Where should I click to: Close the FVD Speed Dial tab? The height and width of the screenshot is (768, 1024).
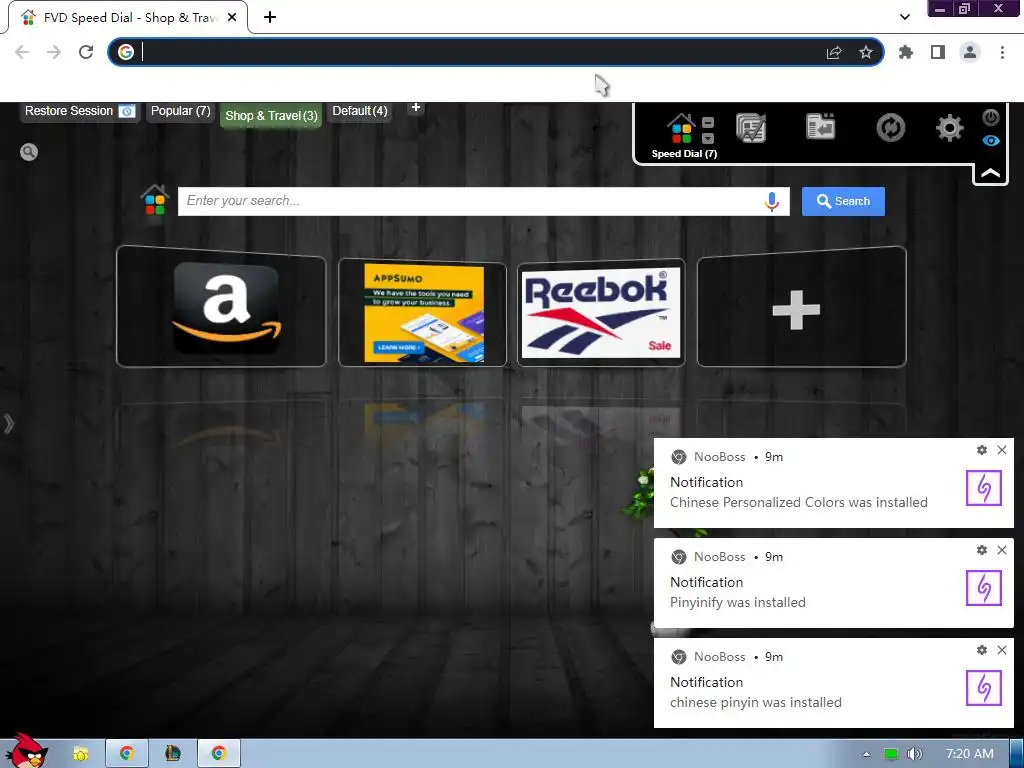coord(232,18)
